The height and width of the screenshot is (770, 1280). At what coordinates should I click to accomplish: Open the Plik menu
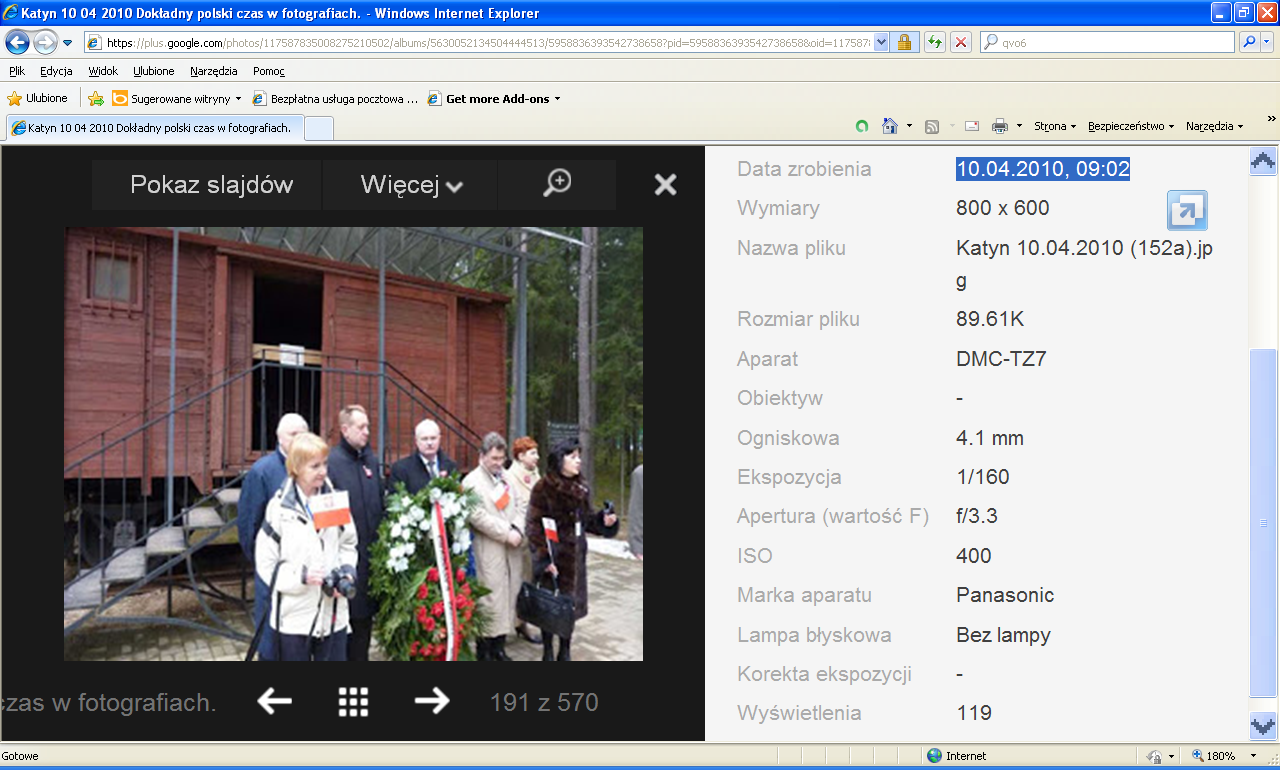tap(17, 71)
